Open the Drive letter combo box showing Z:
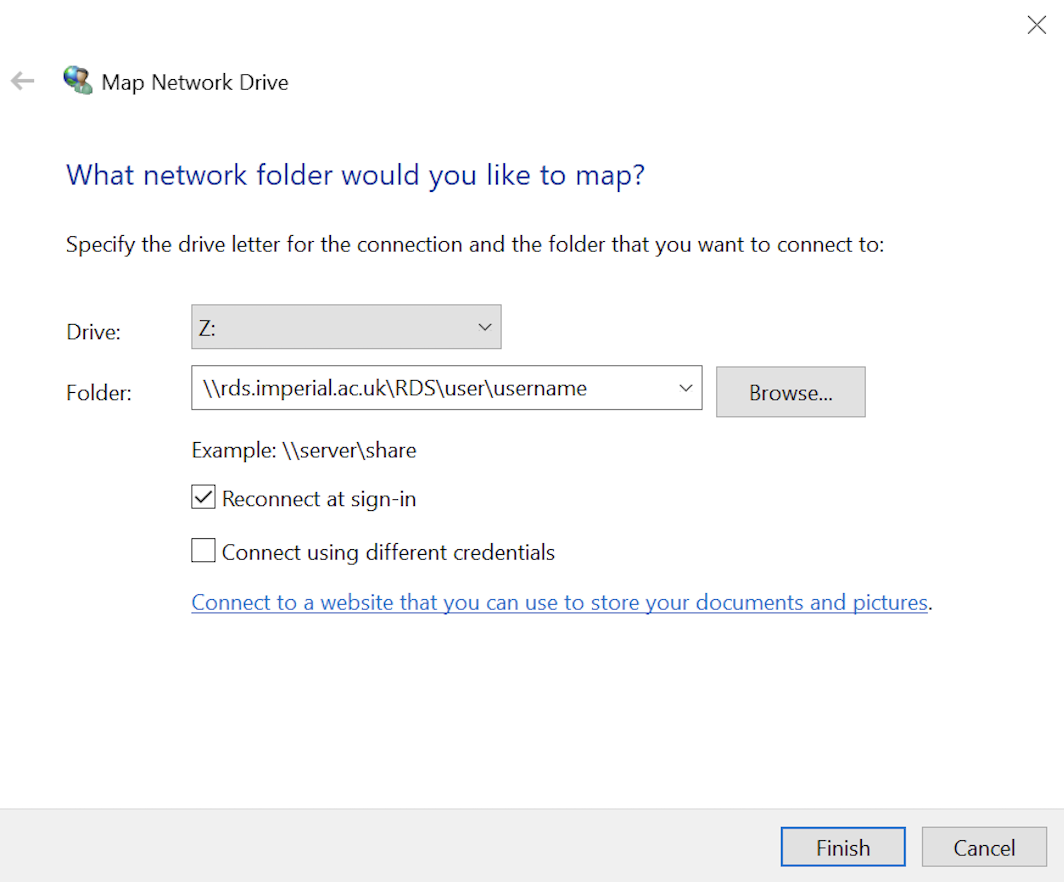Viewport: 1064px width, 882px height. click(345, 327)
